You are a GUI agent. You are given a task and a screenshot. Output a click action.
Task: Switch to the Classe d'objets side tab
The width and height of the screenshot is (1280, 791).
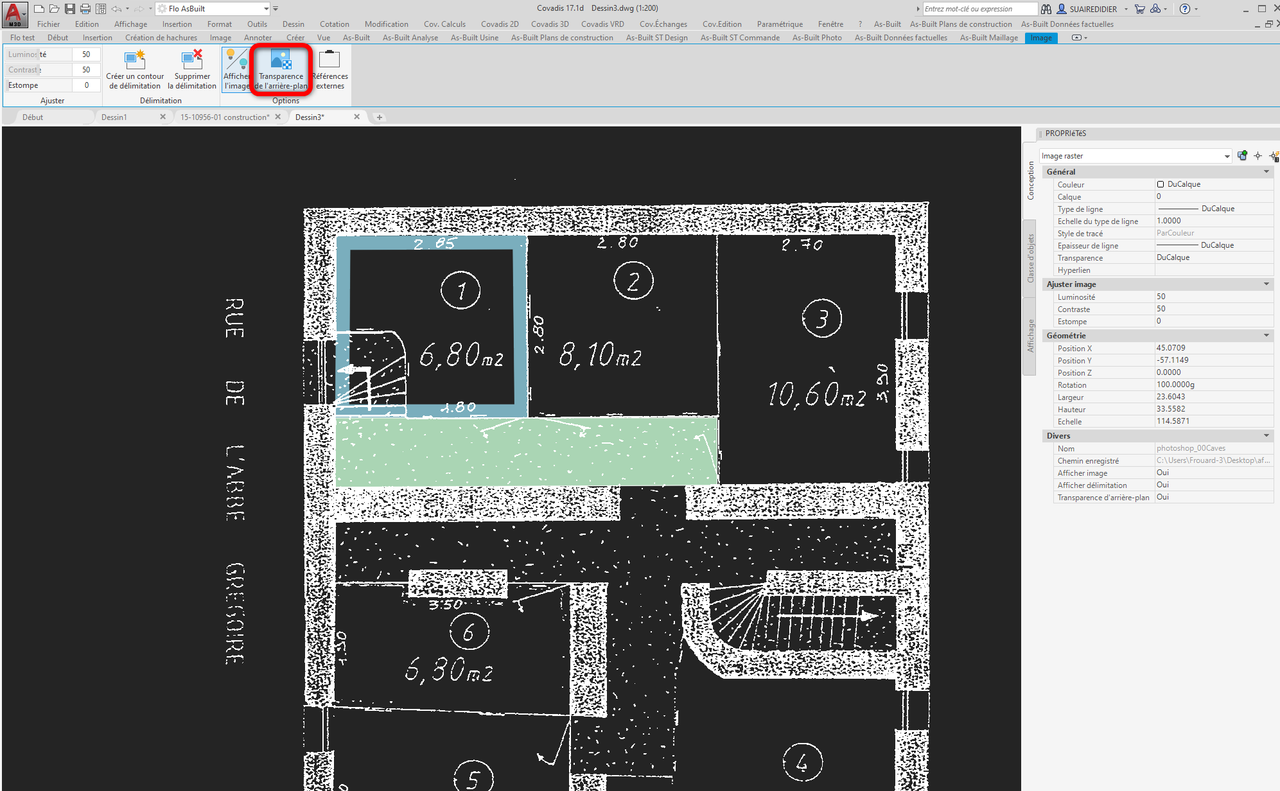[x=1030, y=259]
